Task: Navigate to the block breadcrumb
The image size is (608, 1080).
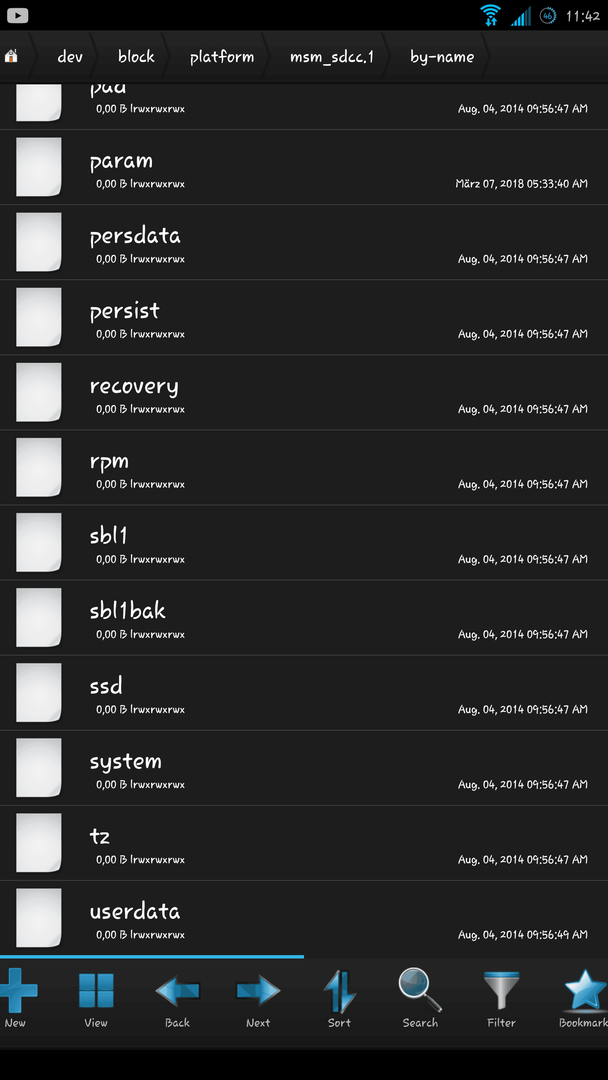Action: pyautogui.click(x=136, y=56)
